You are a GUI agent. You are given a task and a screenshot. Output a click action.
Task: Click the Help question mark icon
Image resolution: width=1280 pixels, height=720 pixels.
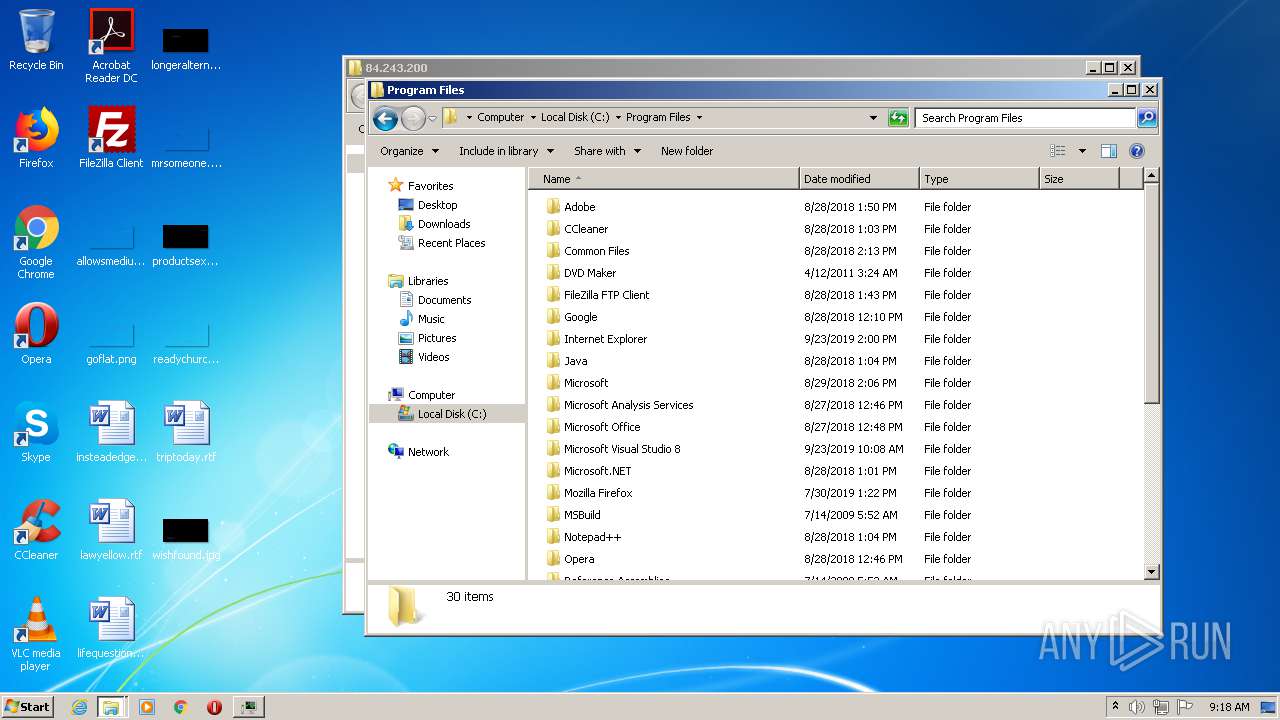[x=1137, y=151]
